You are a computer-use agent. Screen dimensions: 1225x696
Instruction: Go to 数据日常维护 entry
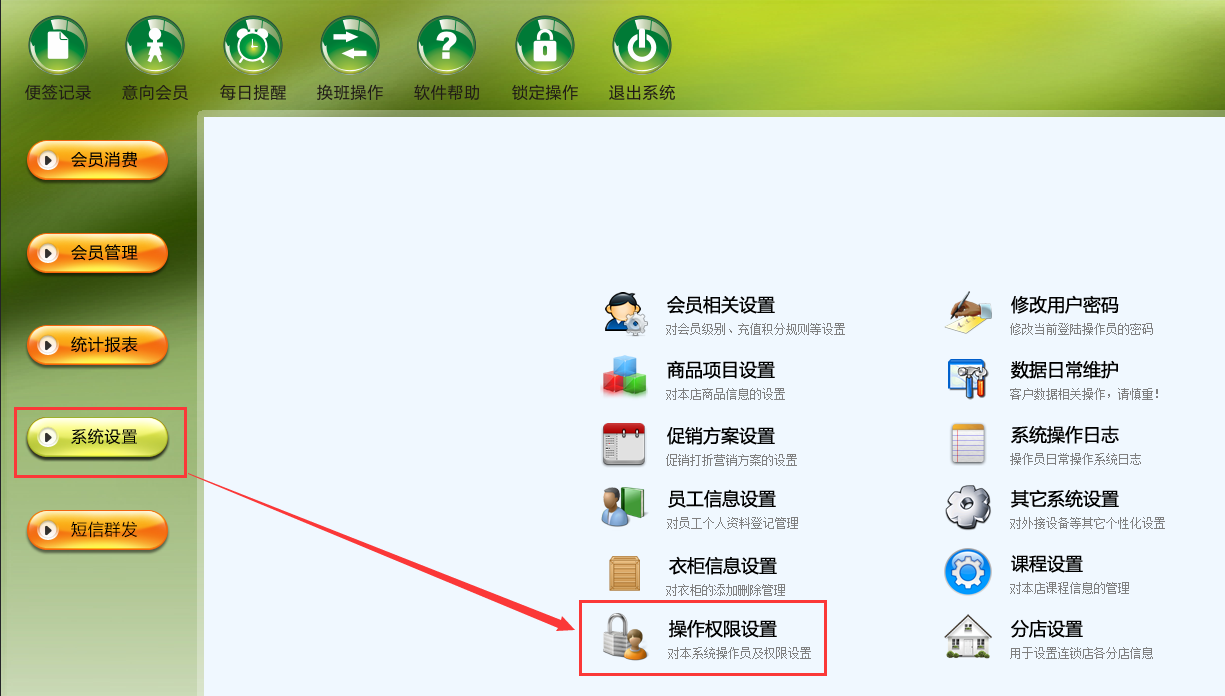[1064, 370]
